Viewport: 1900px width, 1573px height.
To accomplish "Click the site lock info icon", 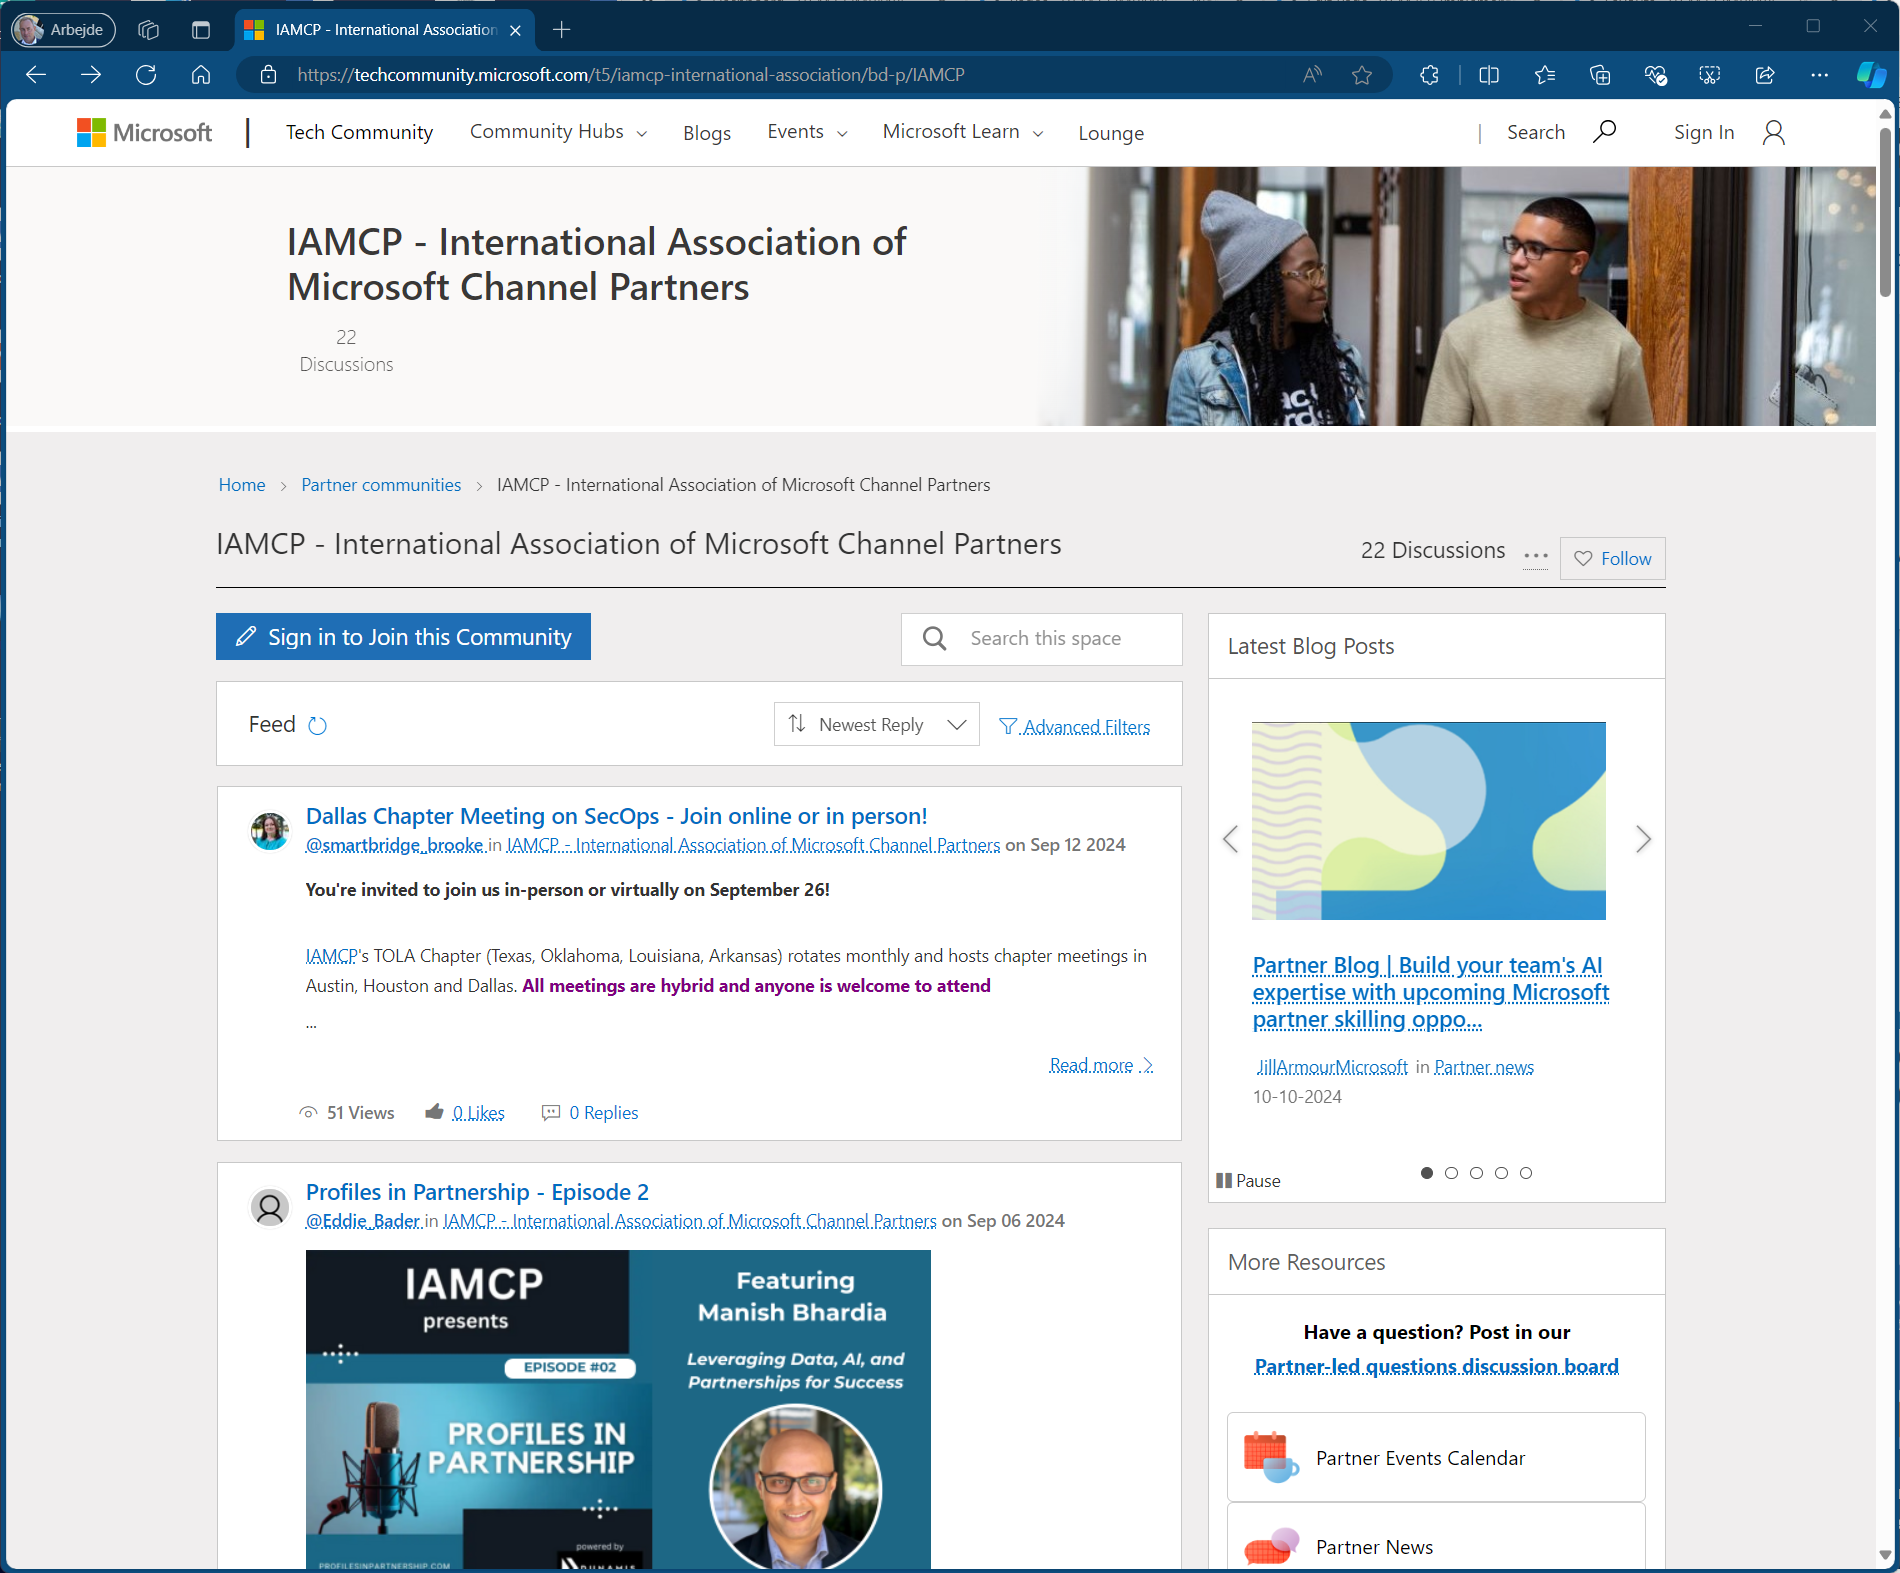I will pyautogui.click(x=268, y=75).
